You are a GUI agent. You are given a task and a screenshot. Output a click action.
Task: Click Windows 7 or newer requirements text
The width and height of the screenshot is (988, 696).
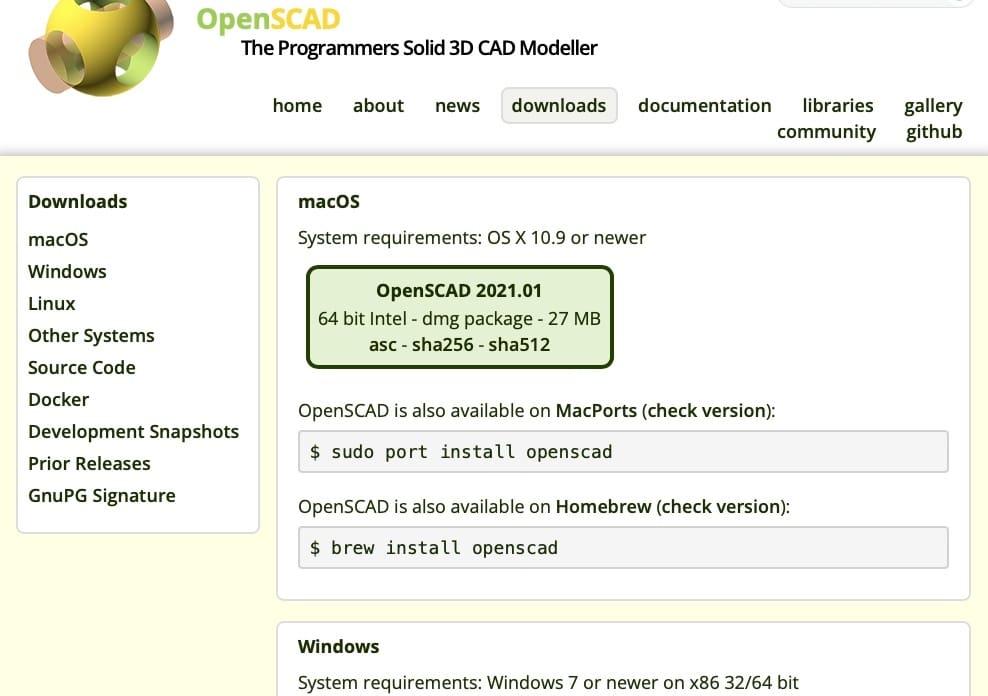click(548, 683)
